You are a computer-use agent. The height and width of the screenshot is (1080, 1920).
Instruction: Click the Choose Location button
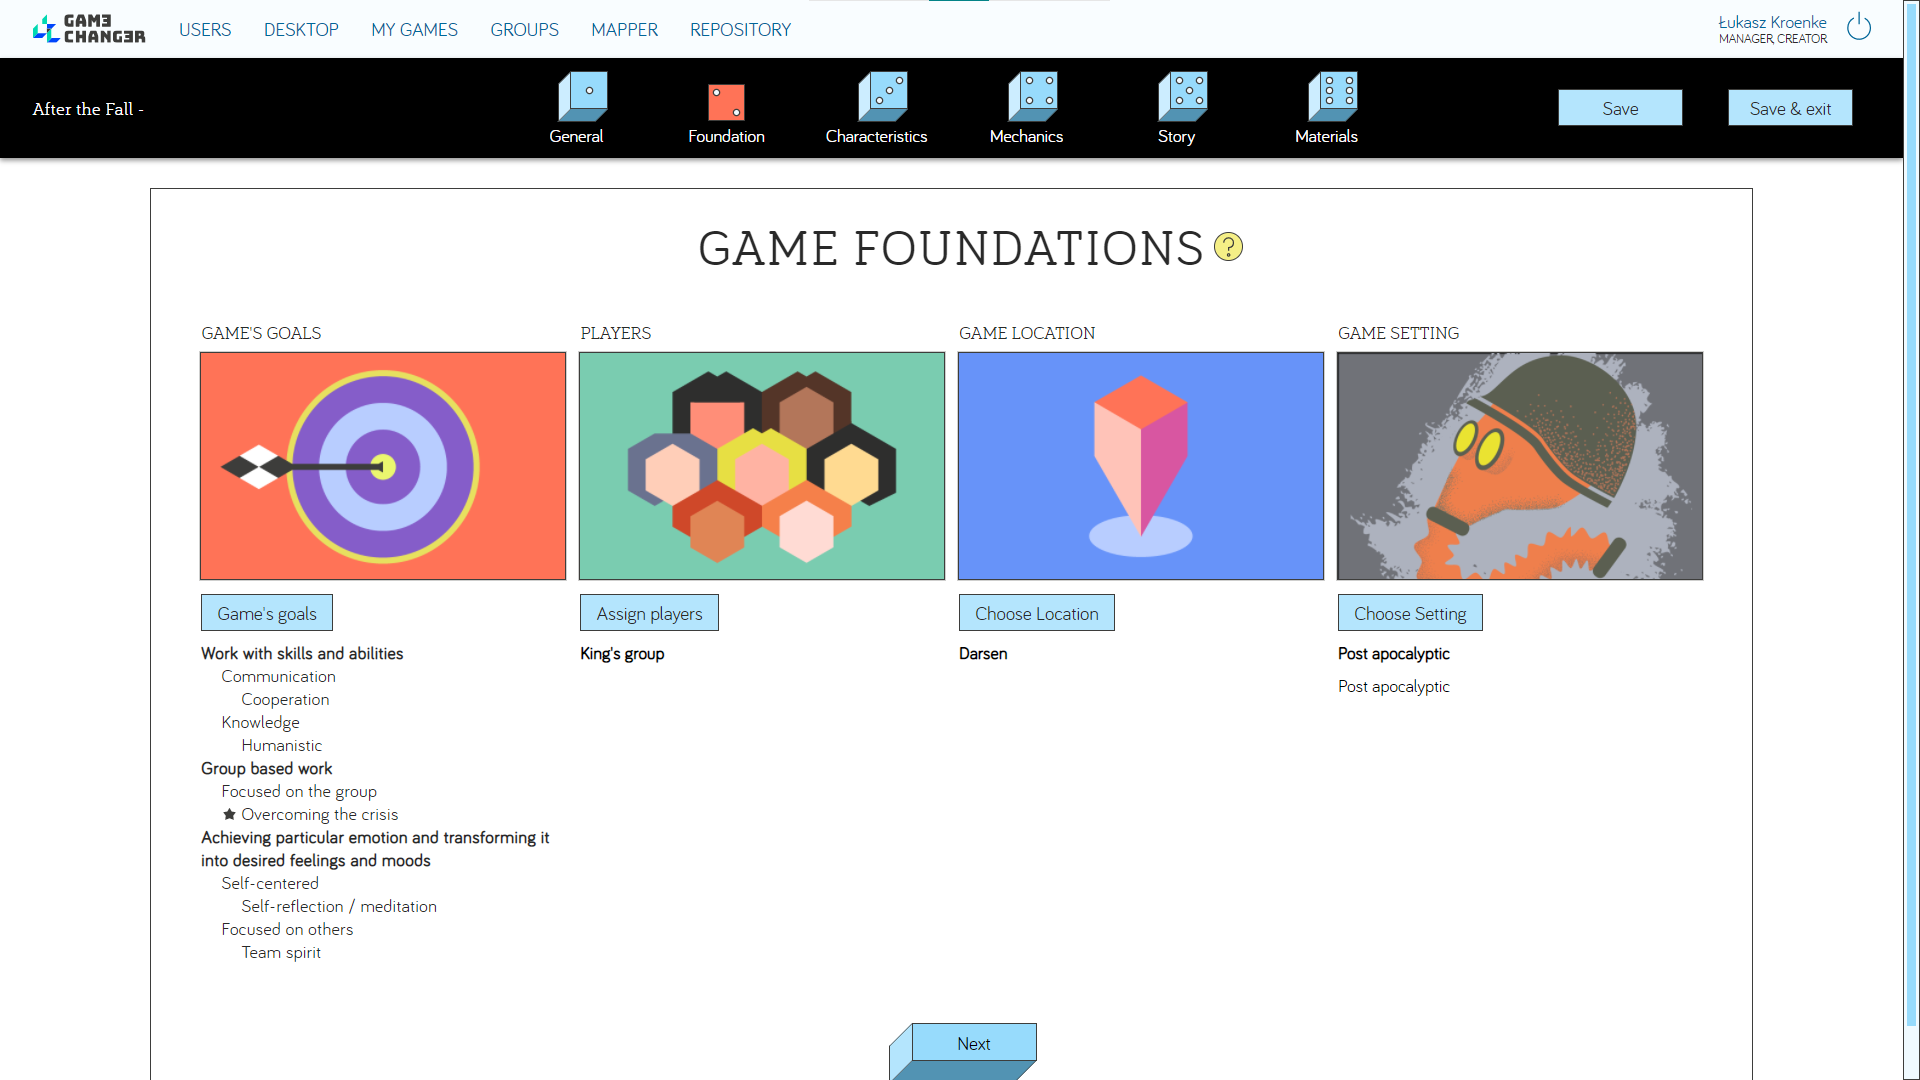tap(1036, 613)
